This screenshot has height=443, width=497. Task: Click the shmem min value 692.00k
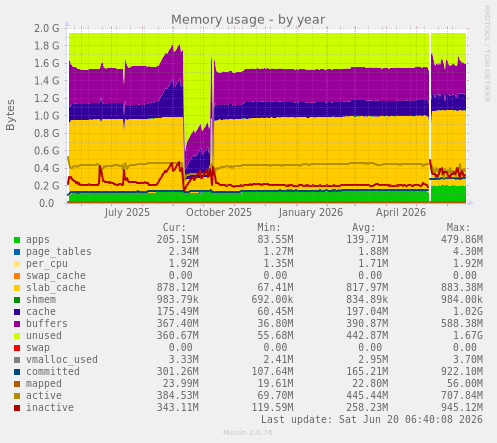coord(272,300)
